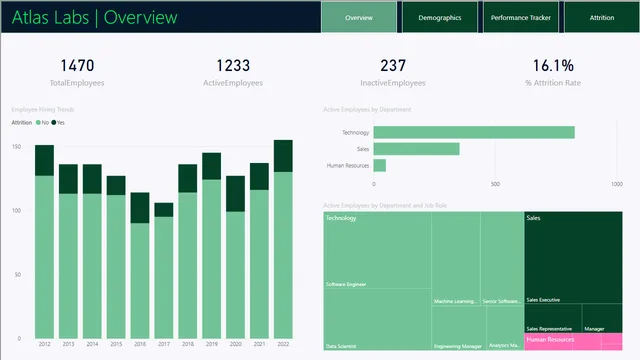Toggle the Attrition 'No' legend marker

[38, 122]
